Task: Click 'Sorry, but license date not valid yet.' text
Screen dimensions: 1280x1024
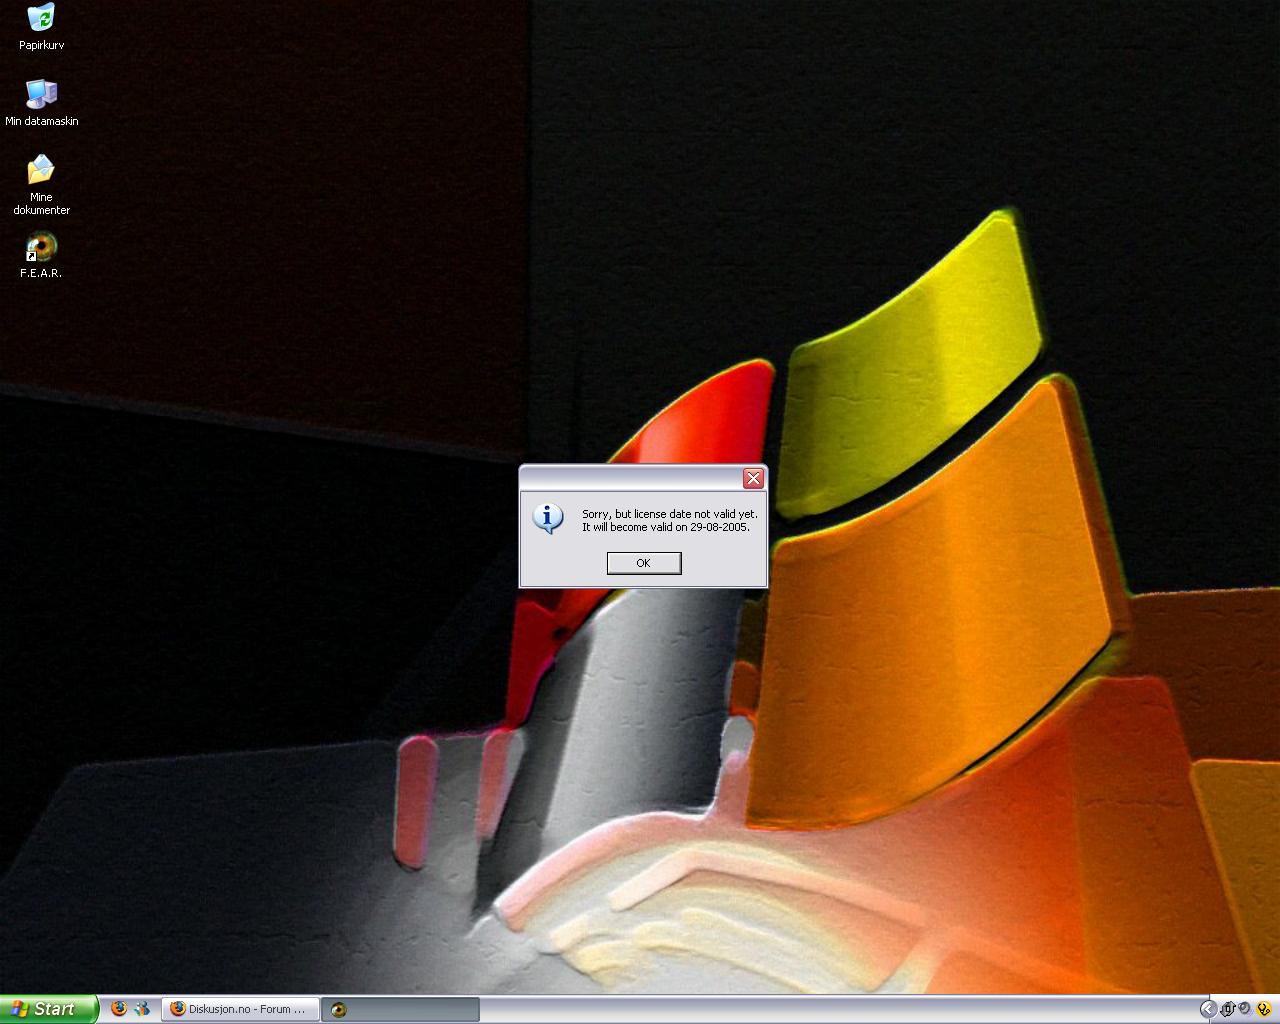Action: 670,514
